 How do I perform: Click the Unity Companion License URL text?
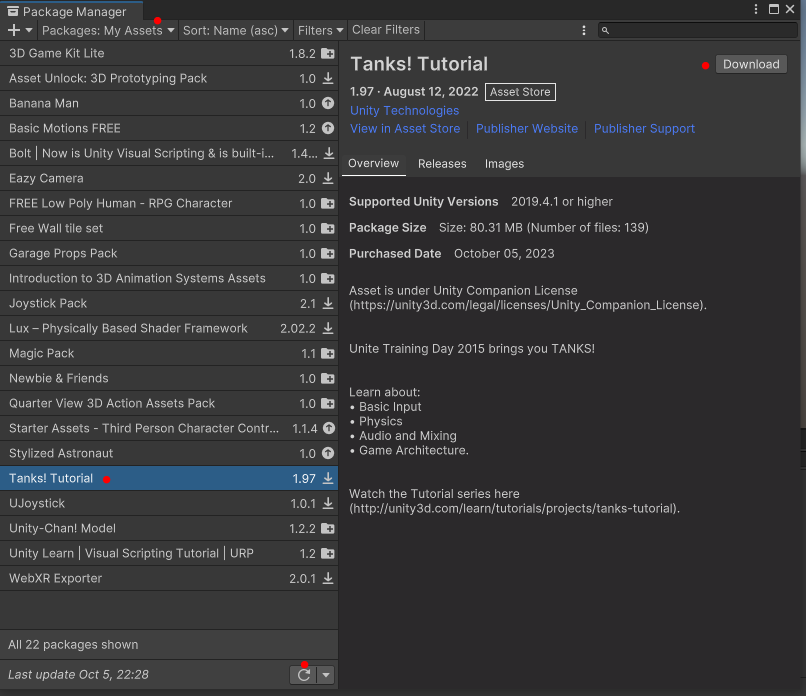coord(528,305)
